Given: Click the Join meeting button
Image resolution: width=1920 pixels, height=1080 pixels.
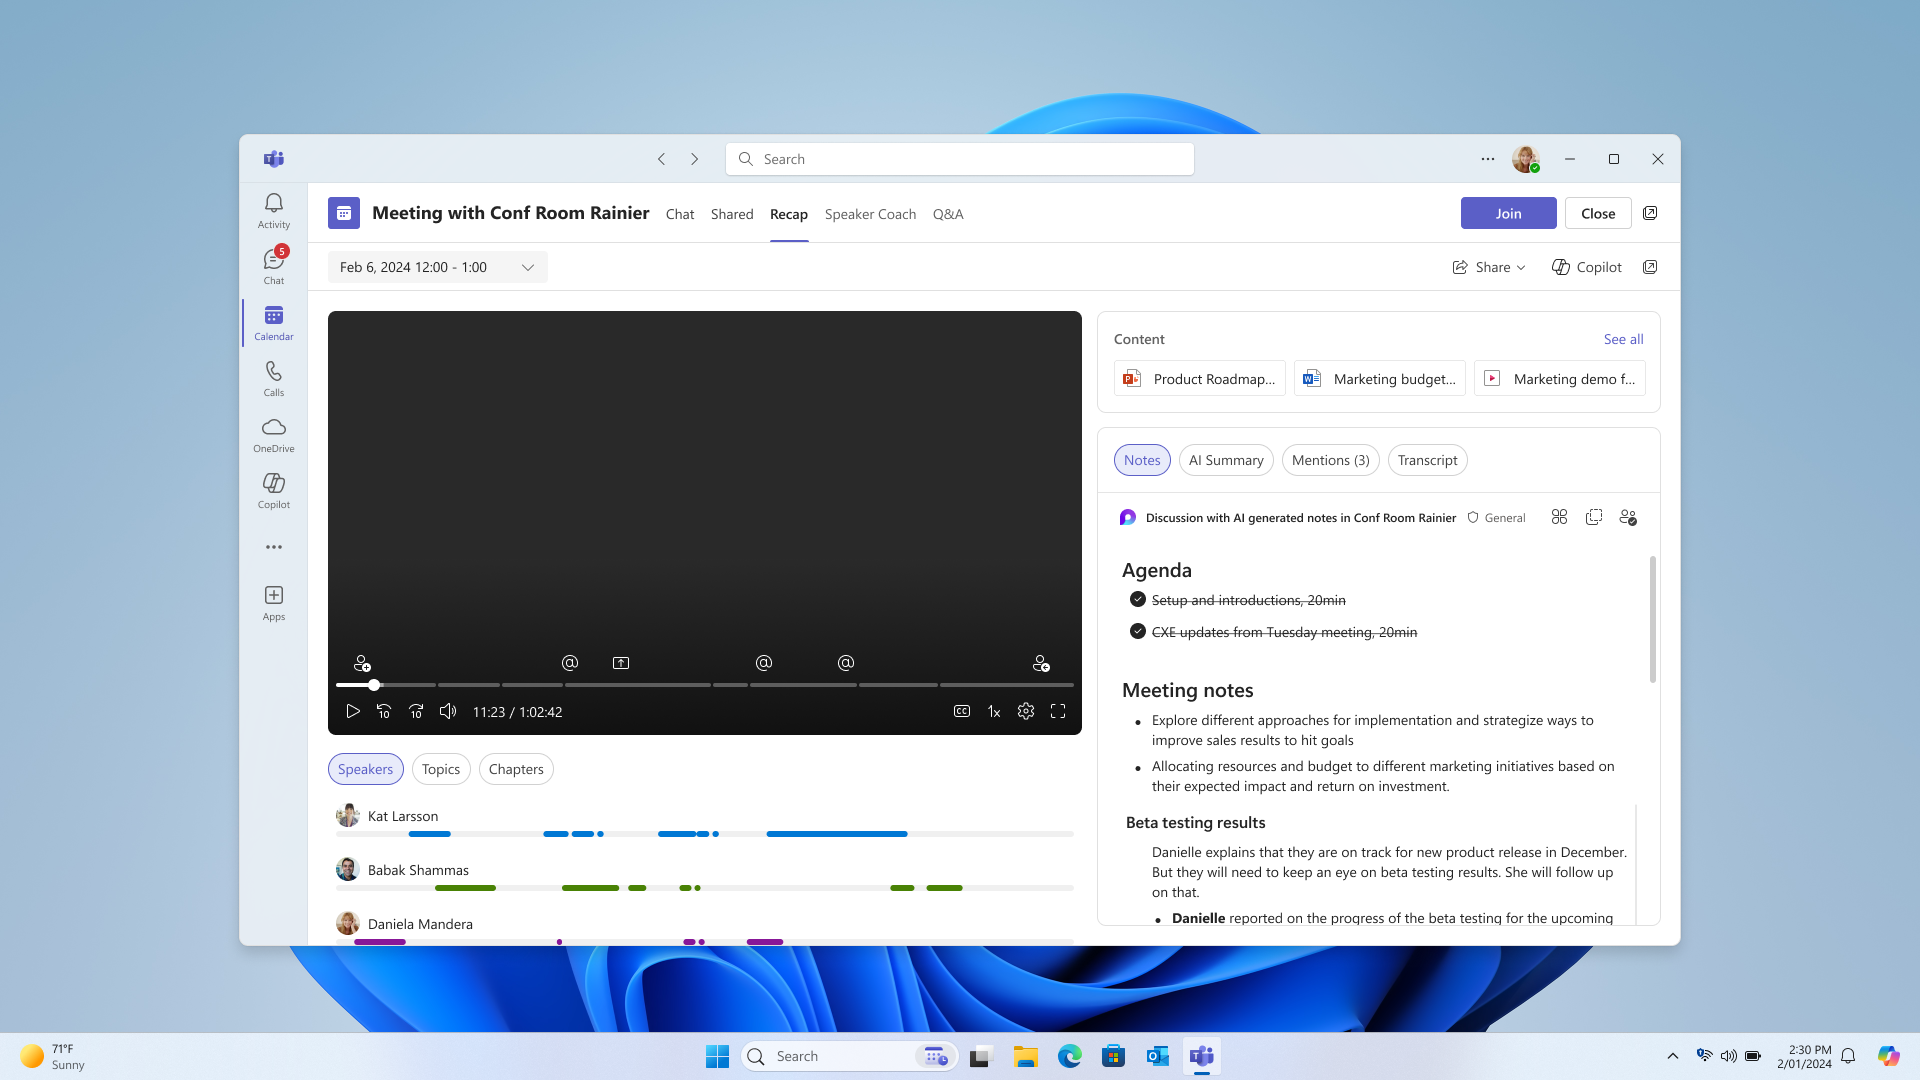Looking at the screenshot, I should 1508,213.
